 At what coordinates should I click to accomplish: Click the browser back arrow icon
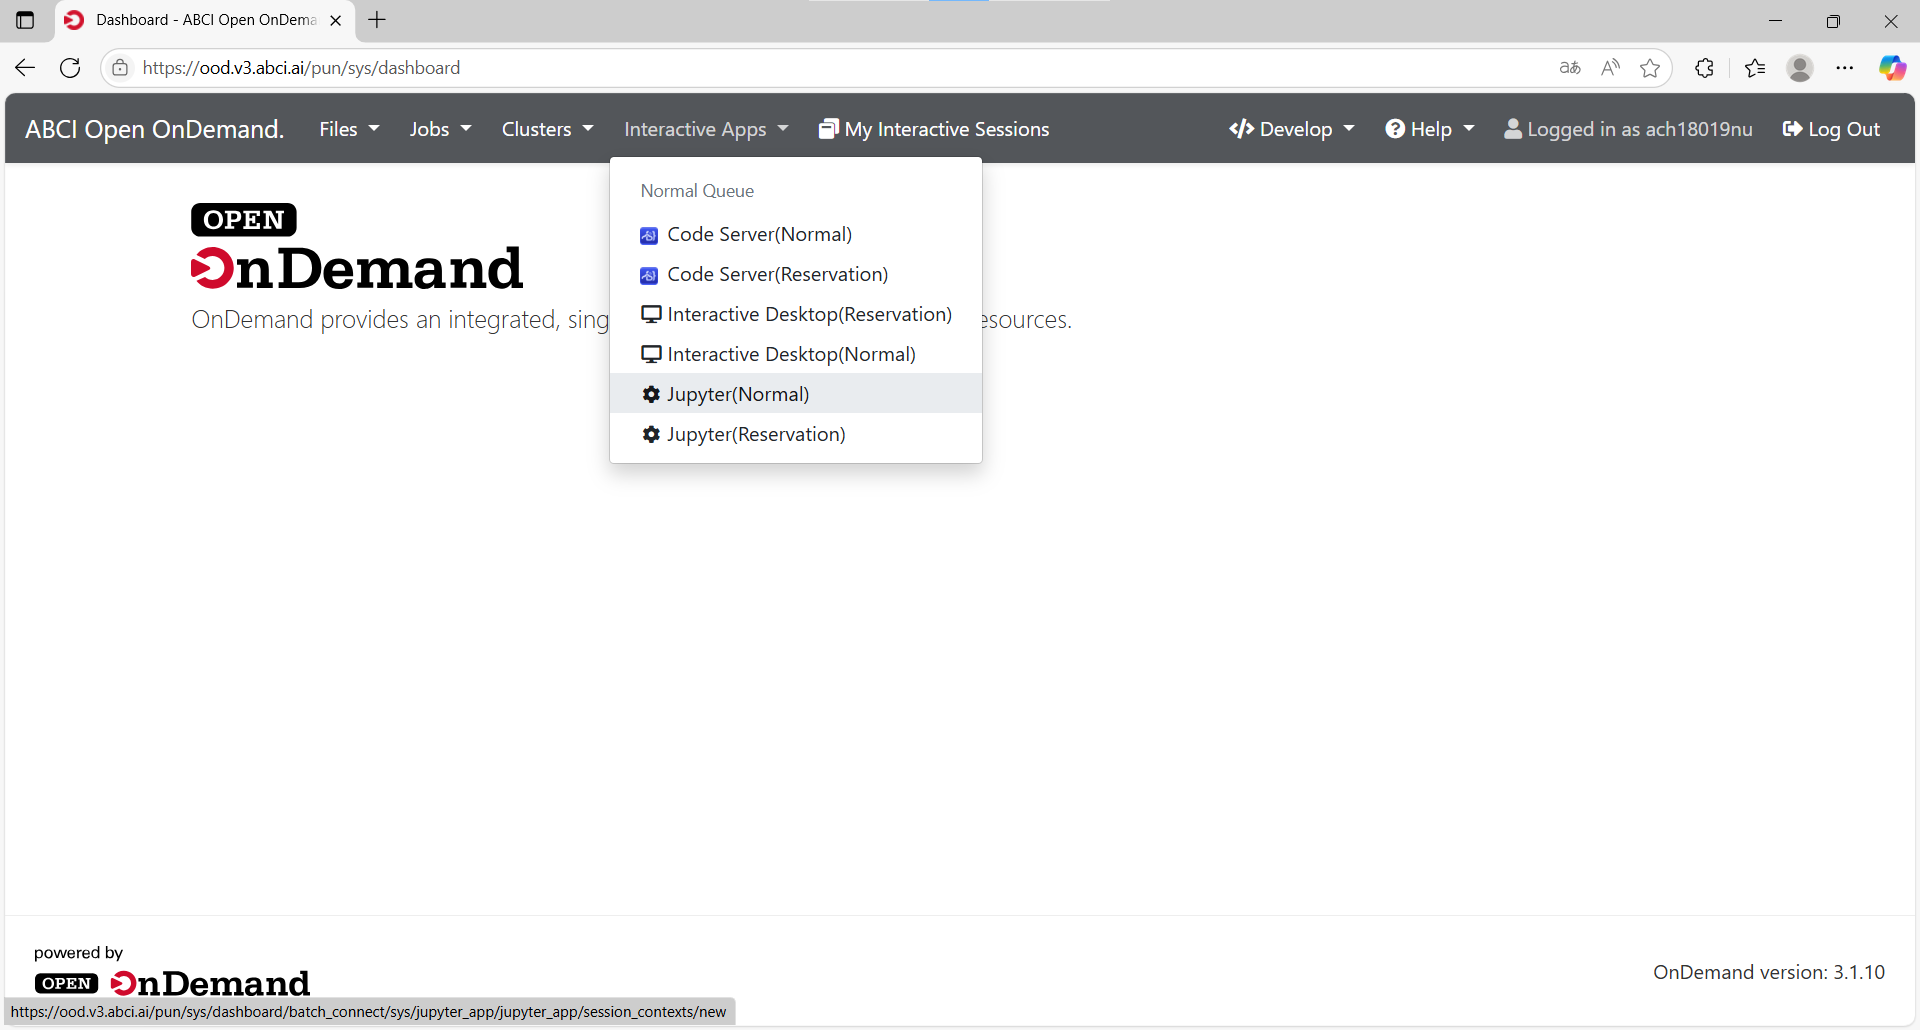(25, 68)
